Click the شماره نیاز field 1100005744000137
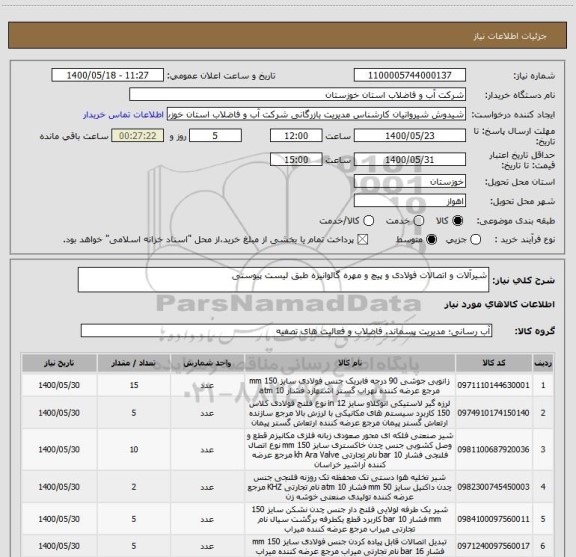 (410, 75)
